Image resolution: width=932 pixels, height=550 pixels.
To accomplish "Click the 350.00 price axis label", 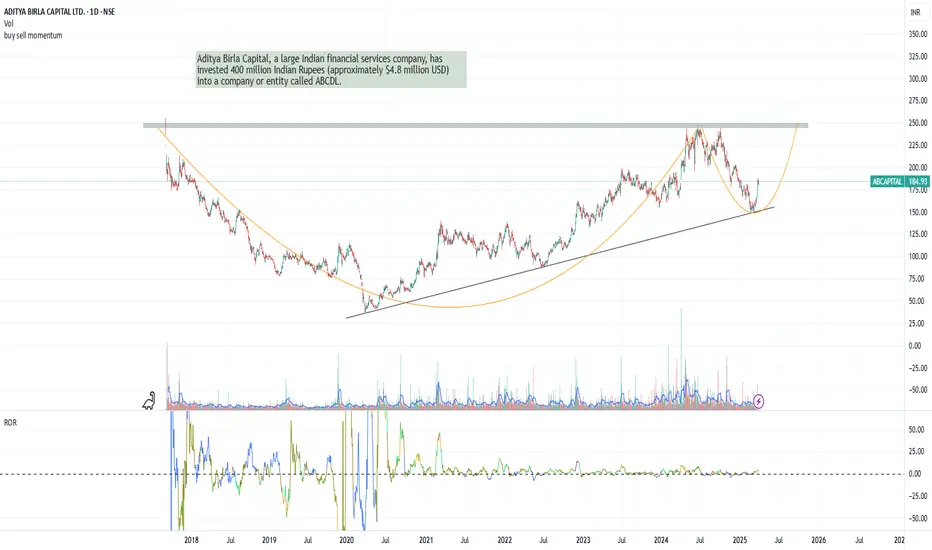I will tap(918, 34).
